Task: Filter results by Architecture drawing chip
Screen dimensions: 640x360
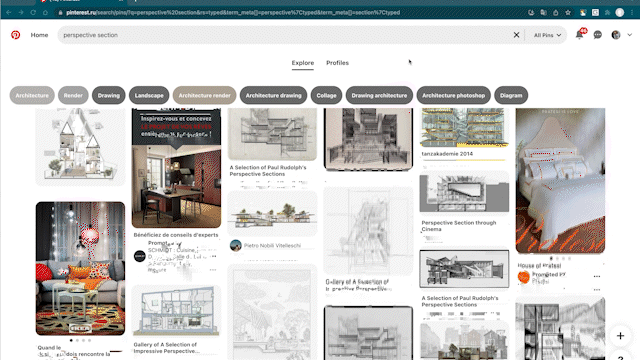Action: coord(273,96)
